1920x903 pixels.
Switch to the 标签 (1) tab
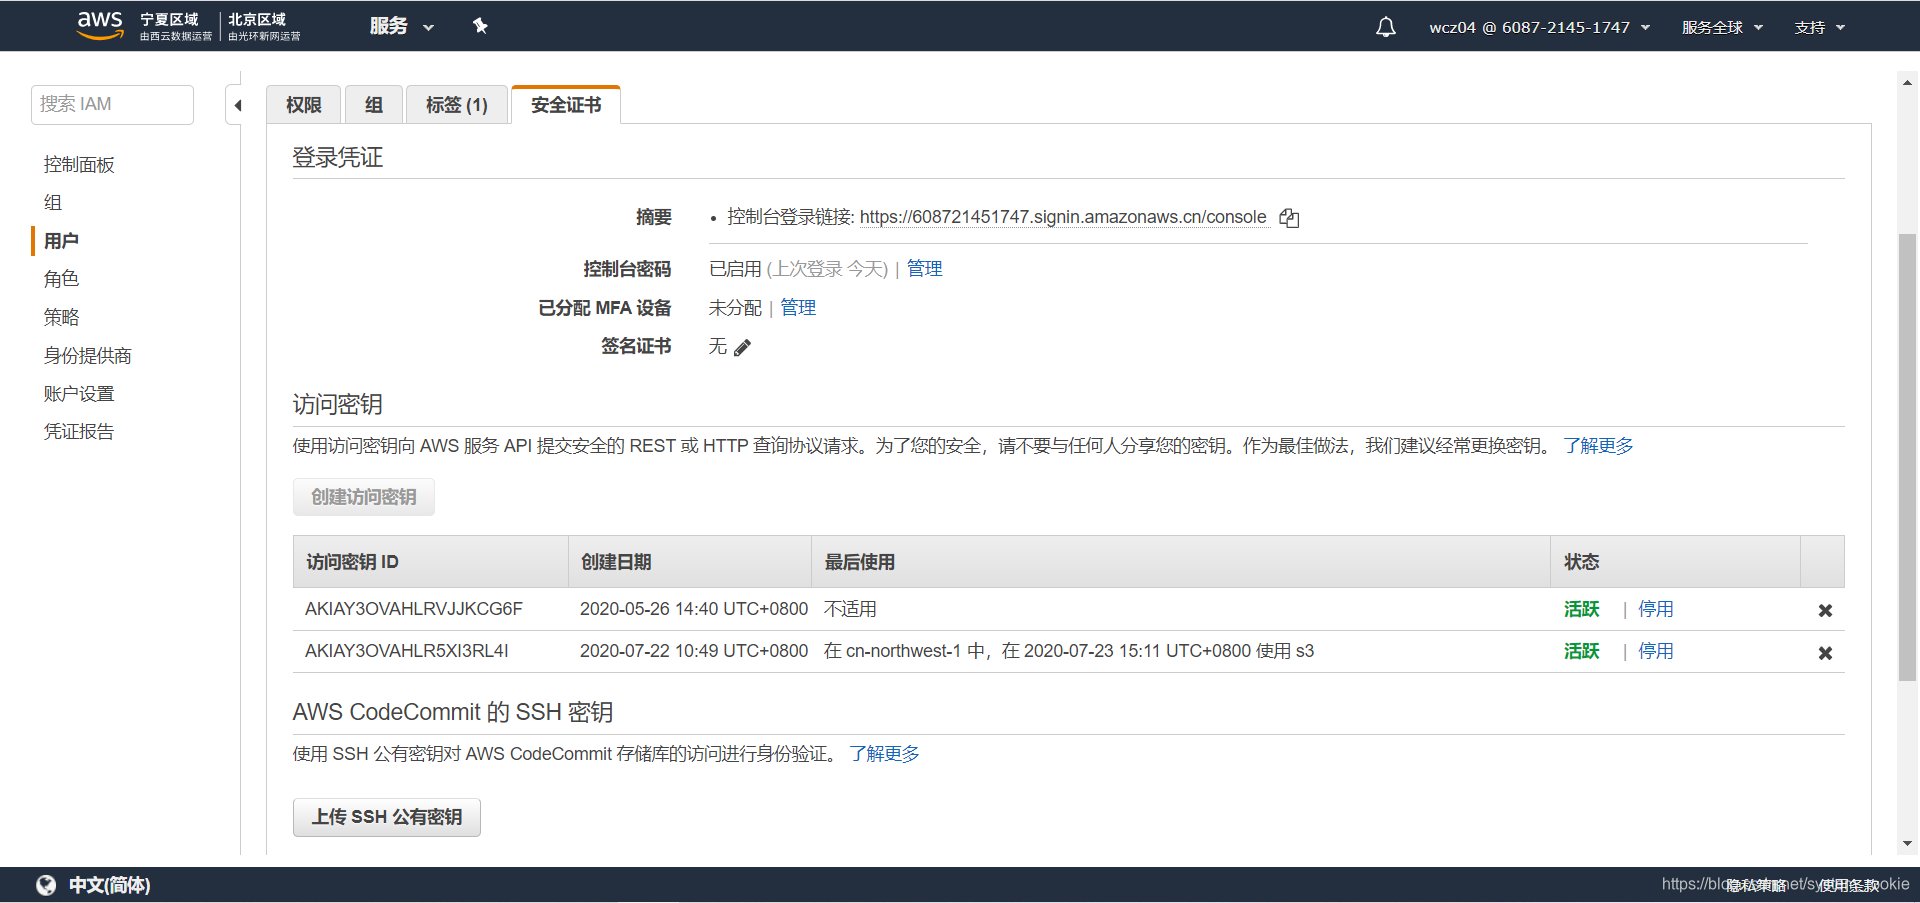pyautogui.click(x=457, y=105)
